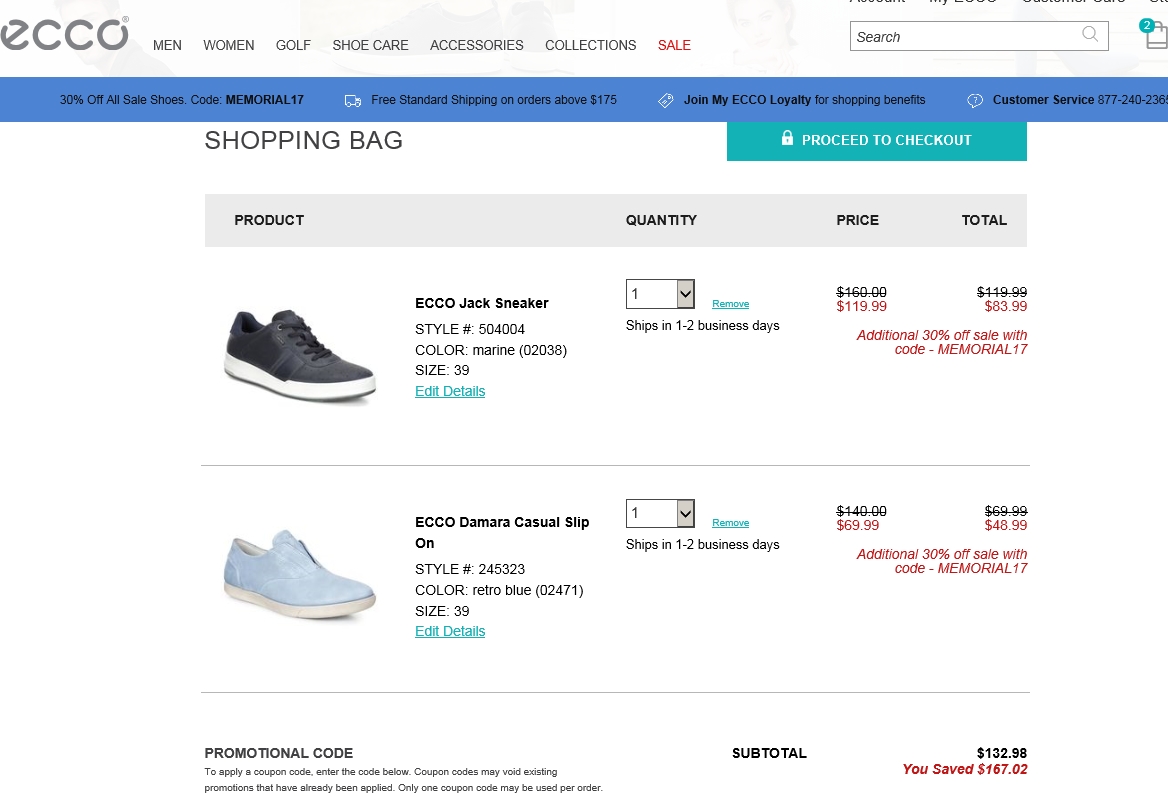Viewport: 1168px width, 809px height.
Task: Click the lock icon on checkout button
Action: tap(787, 139)
